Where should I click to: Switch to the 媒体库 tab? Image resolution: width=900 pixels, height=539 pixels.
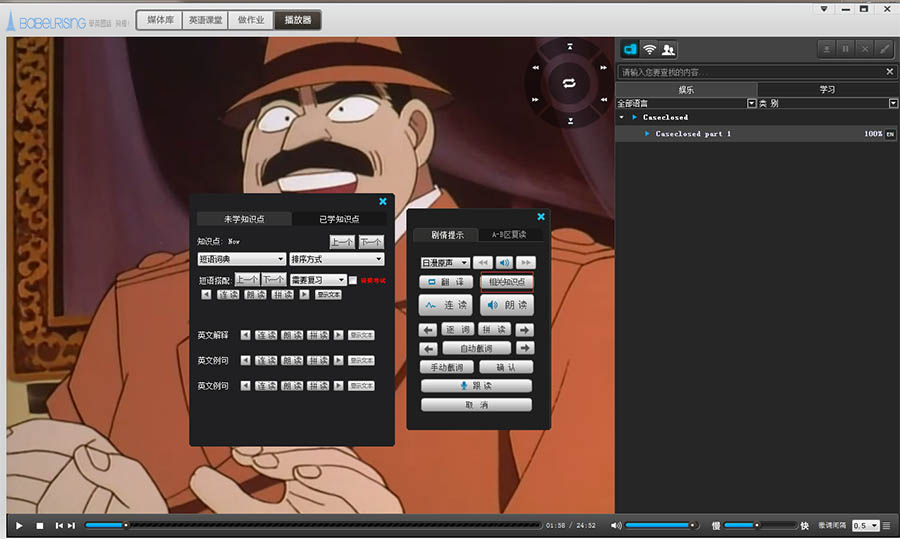pos(160,20)
